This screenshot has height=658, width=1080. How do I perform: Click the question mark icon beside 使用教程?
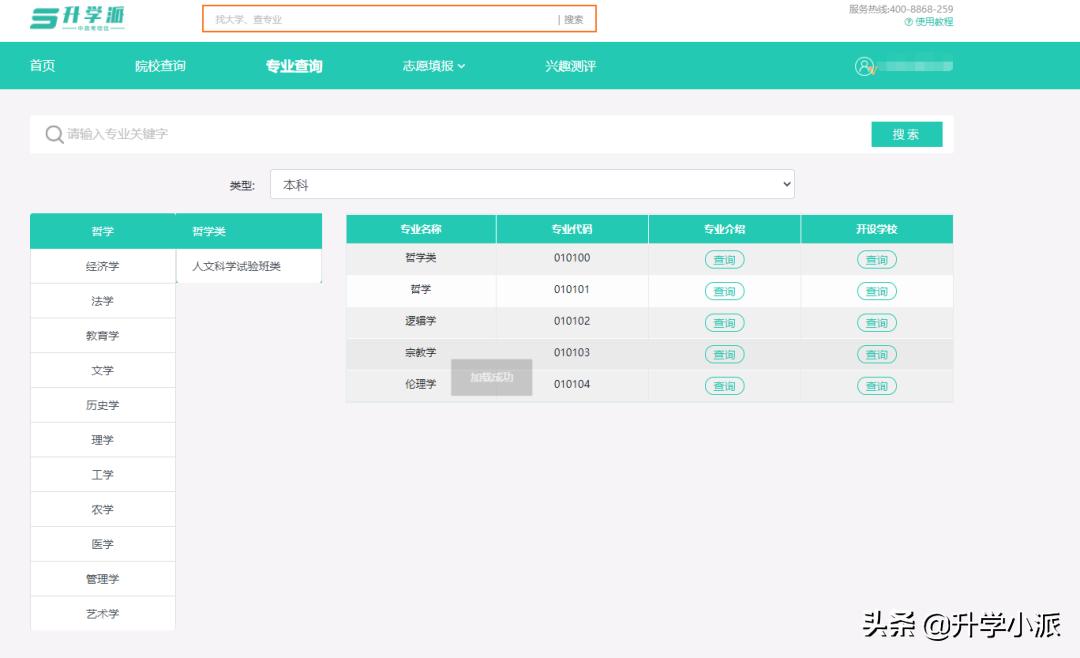click(911, 22)
